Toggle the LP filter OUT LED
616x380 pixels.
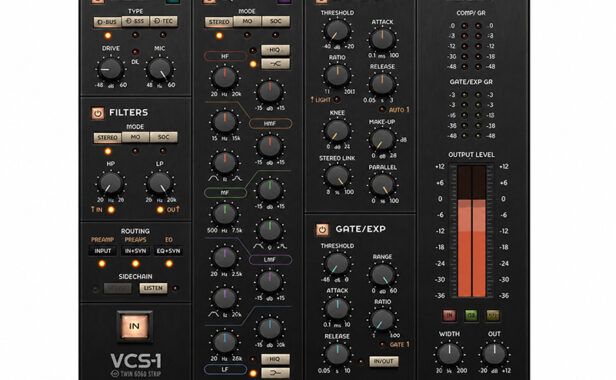click(160, 210)
